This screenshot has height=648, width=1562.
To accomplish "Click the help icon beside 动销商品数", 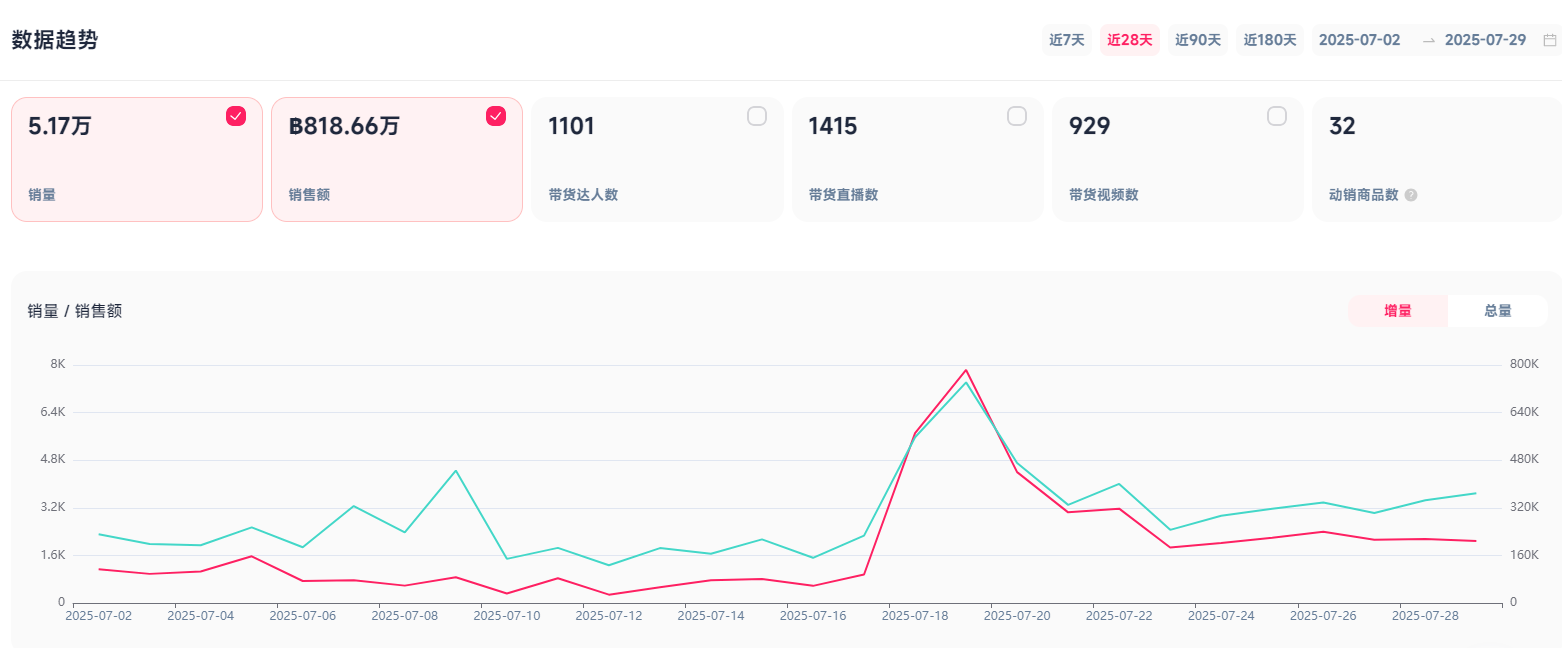I will (x=1411, y=195).
